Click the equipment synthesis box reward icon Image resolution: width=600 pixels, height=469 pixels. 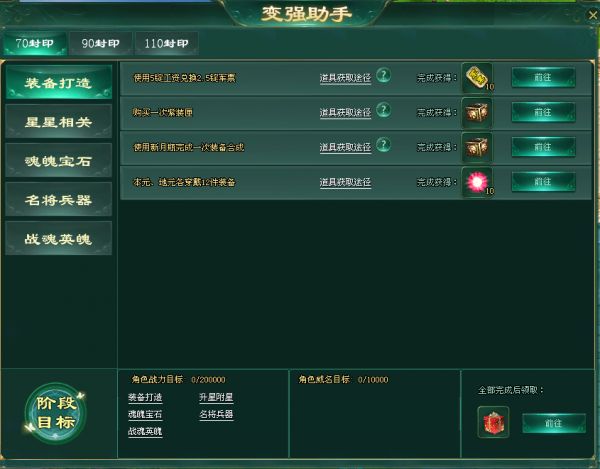click(477, 147)
